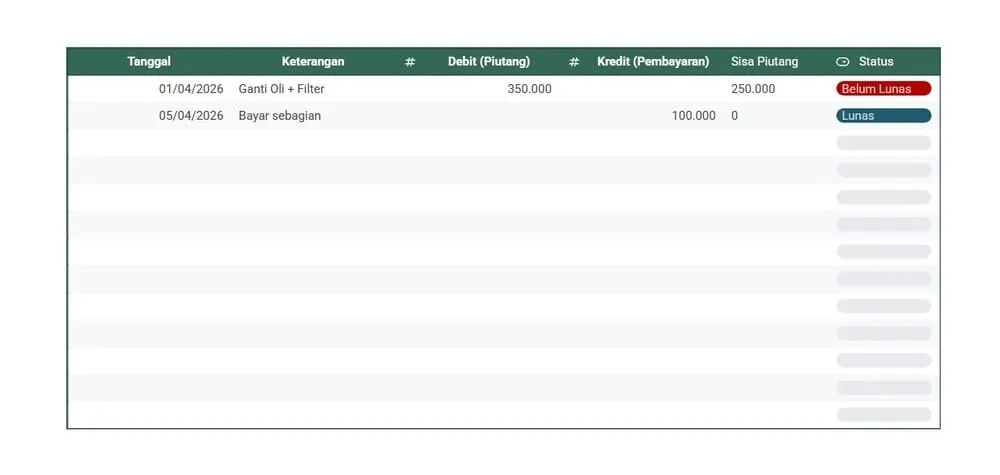Click the number icon beside Kredit (Pembayaran)
Image resolution: width=1000 pixels, height=475 pixels.
(x=574, y=62)
